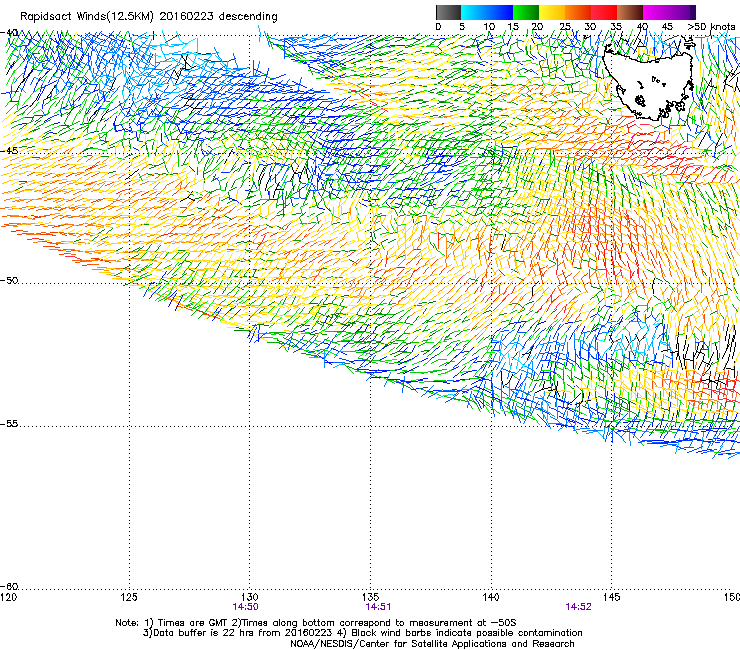Screen dimensions: 740x650
Task: Click the 135 longitude axis label
Action: pyautogui.click(x=370, y=597)
